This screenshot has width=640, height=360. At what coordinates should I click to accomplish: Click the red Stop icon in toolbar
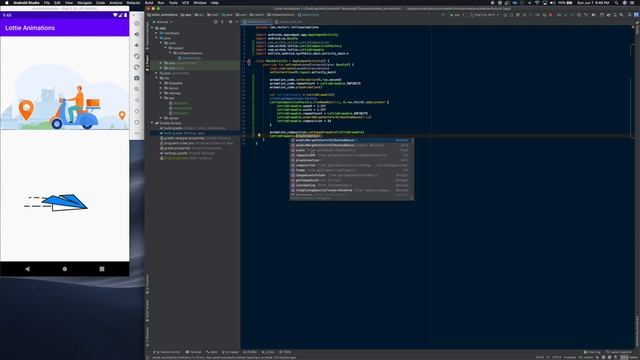(x=550, y=15)
